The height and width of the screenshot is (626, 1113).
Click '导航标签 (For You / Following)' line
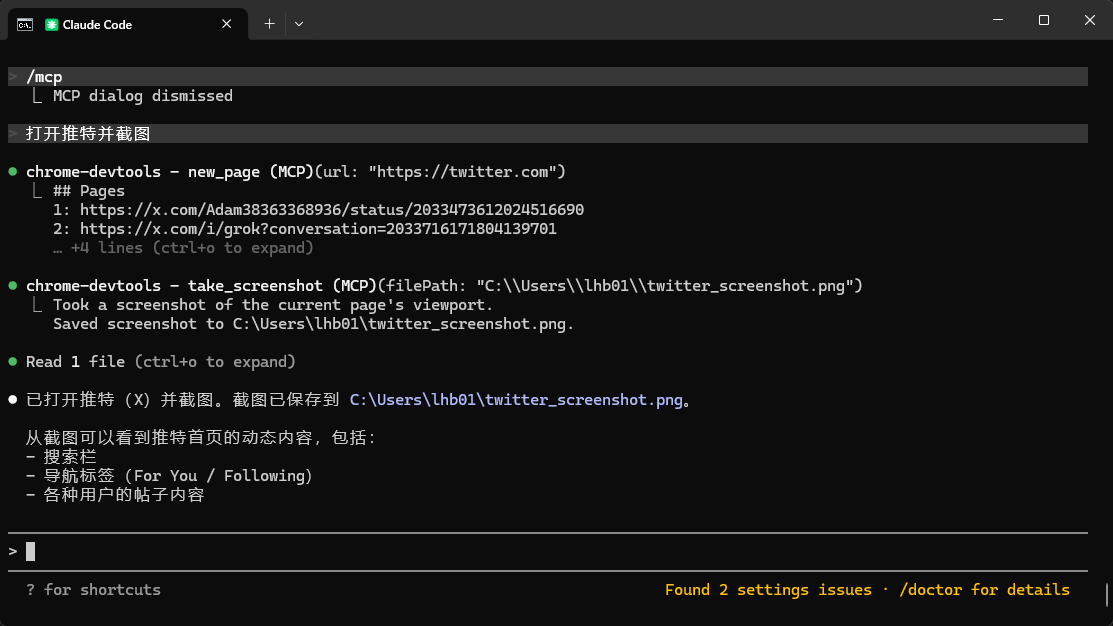169,476
